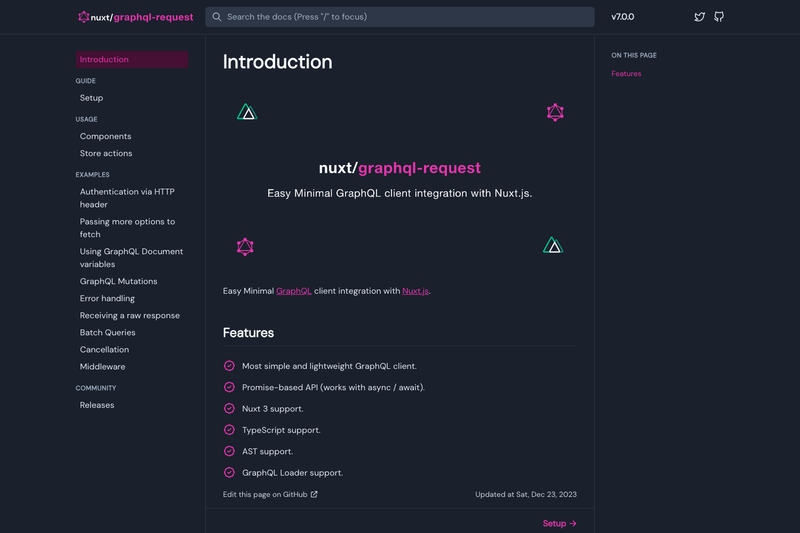Go to next page Setup link
The width and height of the screenshot is (800, 533).
coord(560,523)
